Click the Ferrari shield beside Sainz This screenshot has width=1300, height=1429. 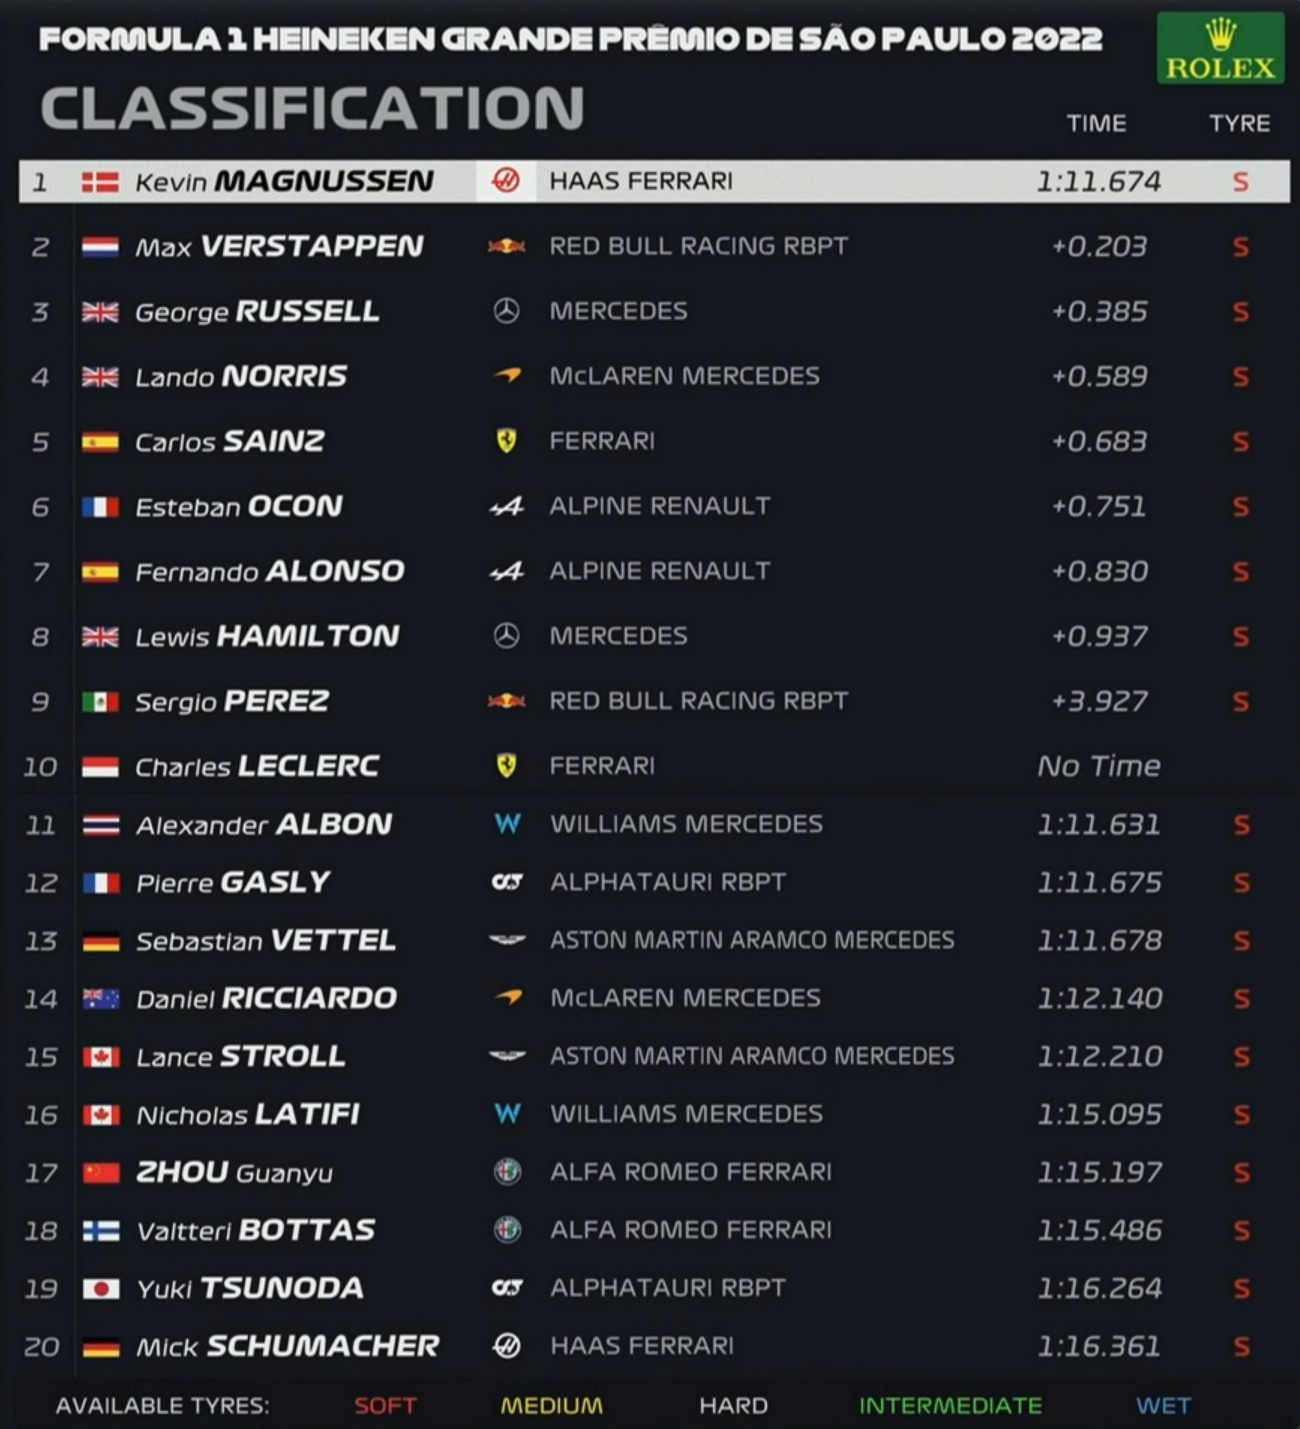[x=506, y=441]
